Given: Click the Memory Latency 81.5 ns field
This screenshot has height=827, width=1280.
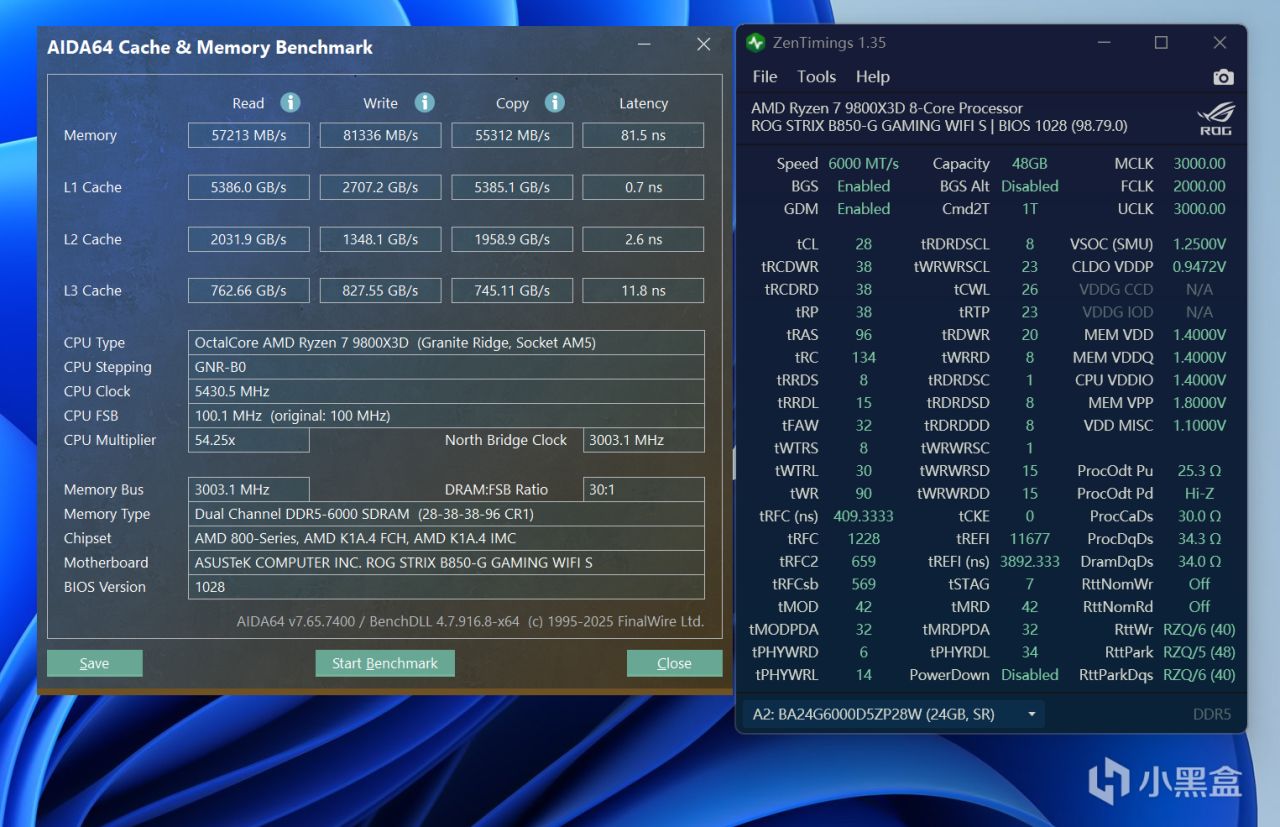Looking at the screenshot, I should [643, 135].
